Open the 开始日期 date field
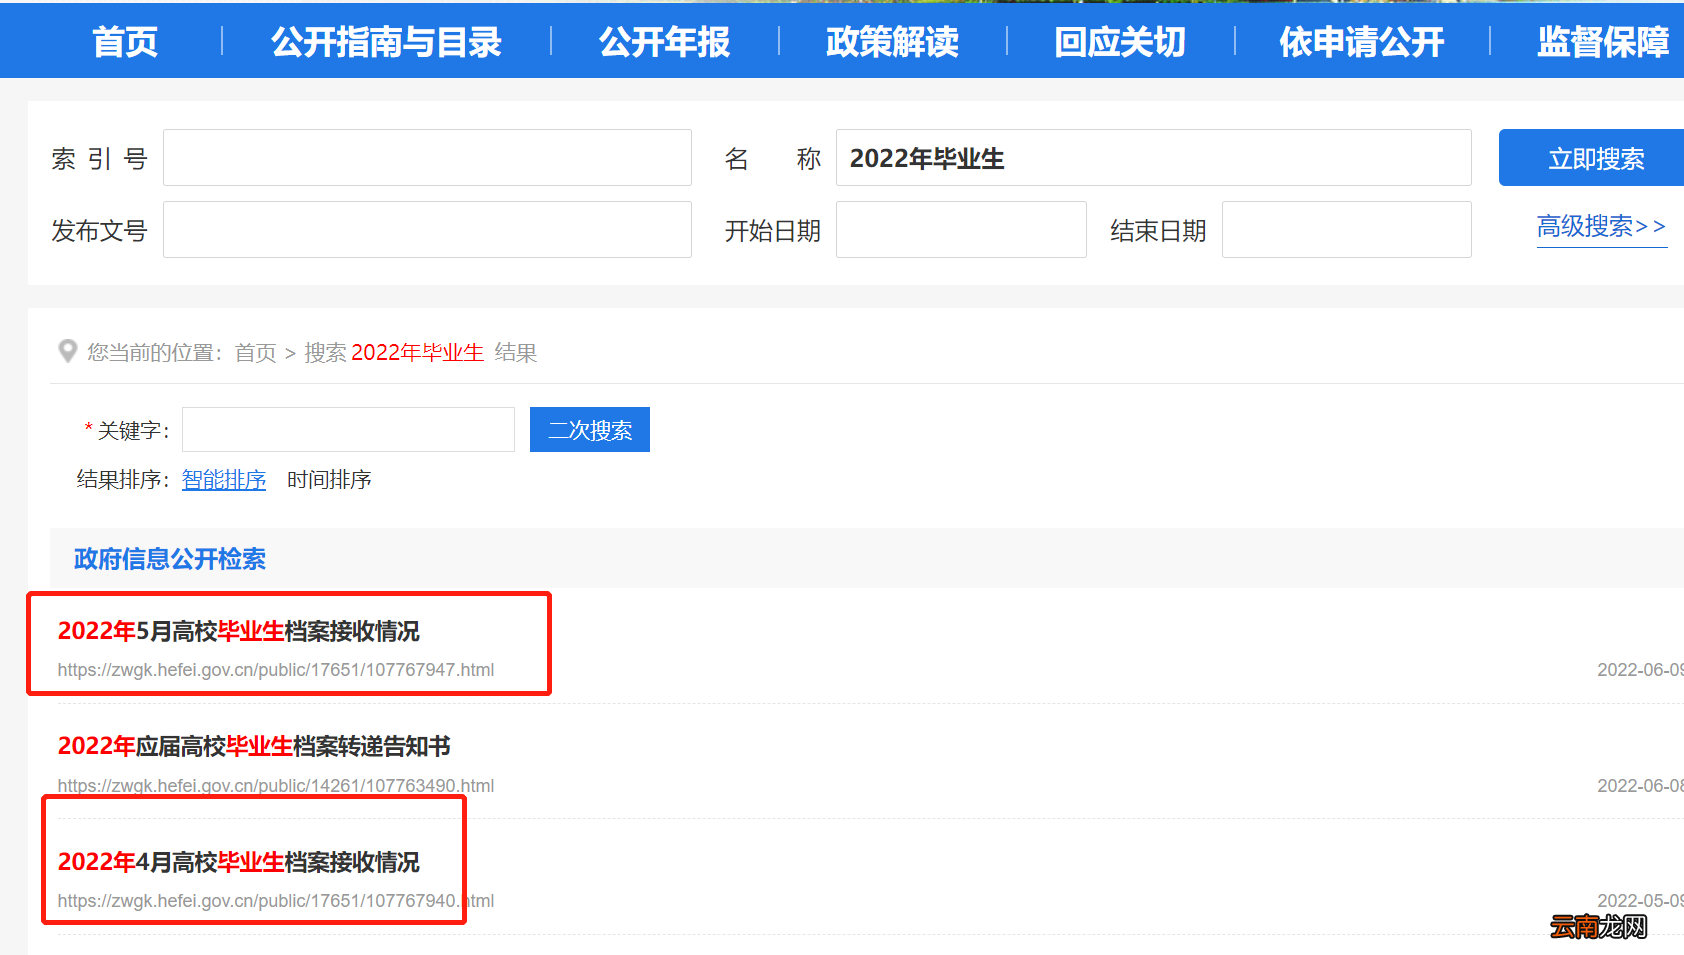This screenshot has width=1684, height=955. coord(961,229)
